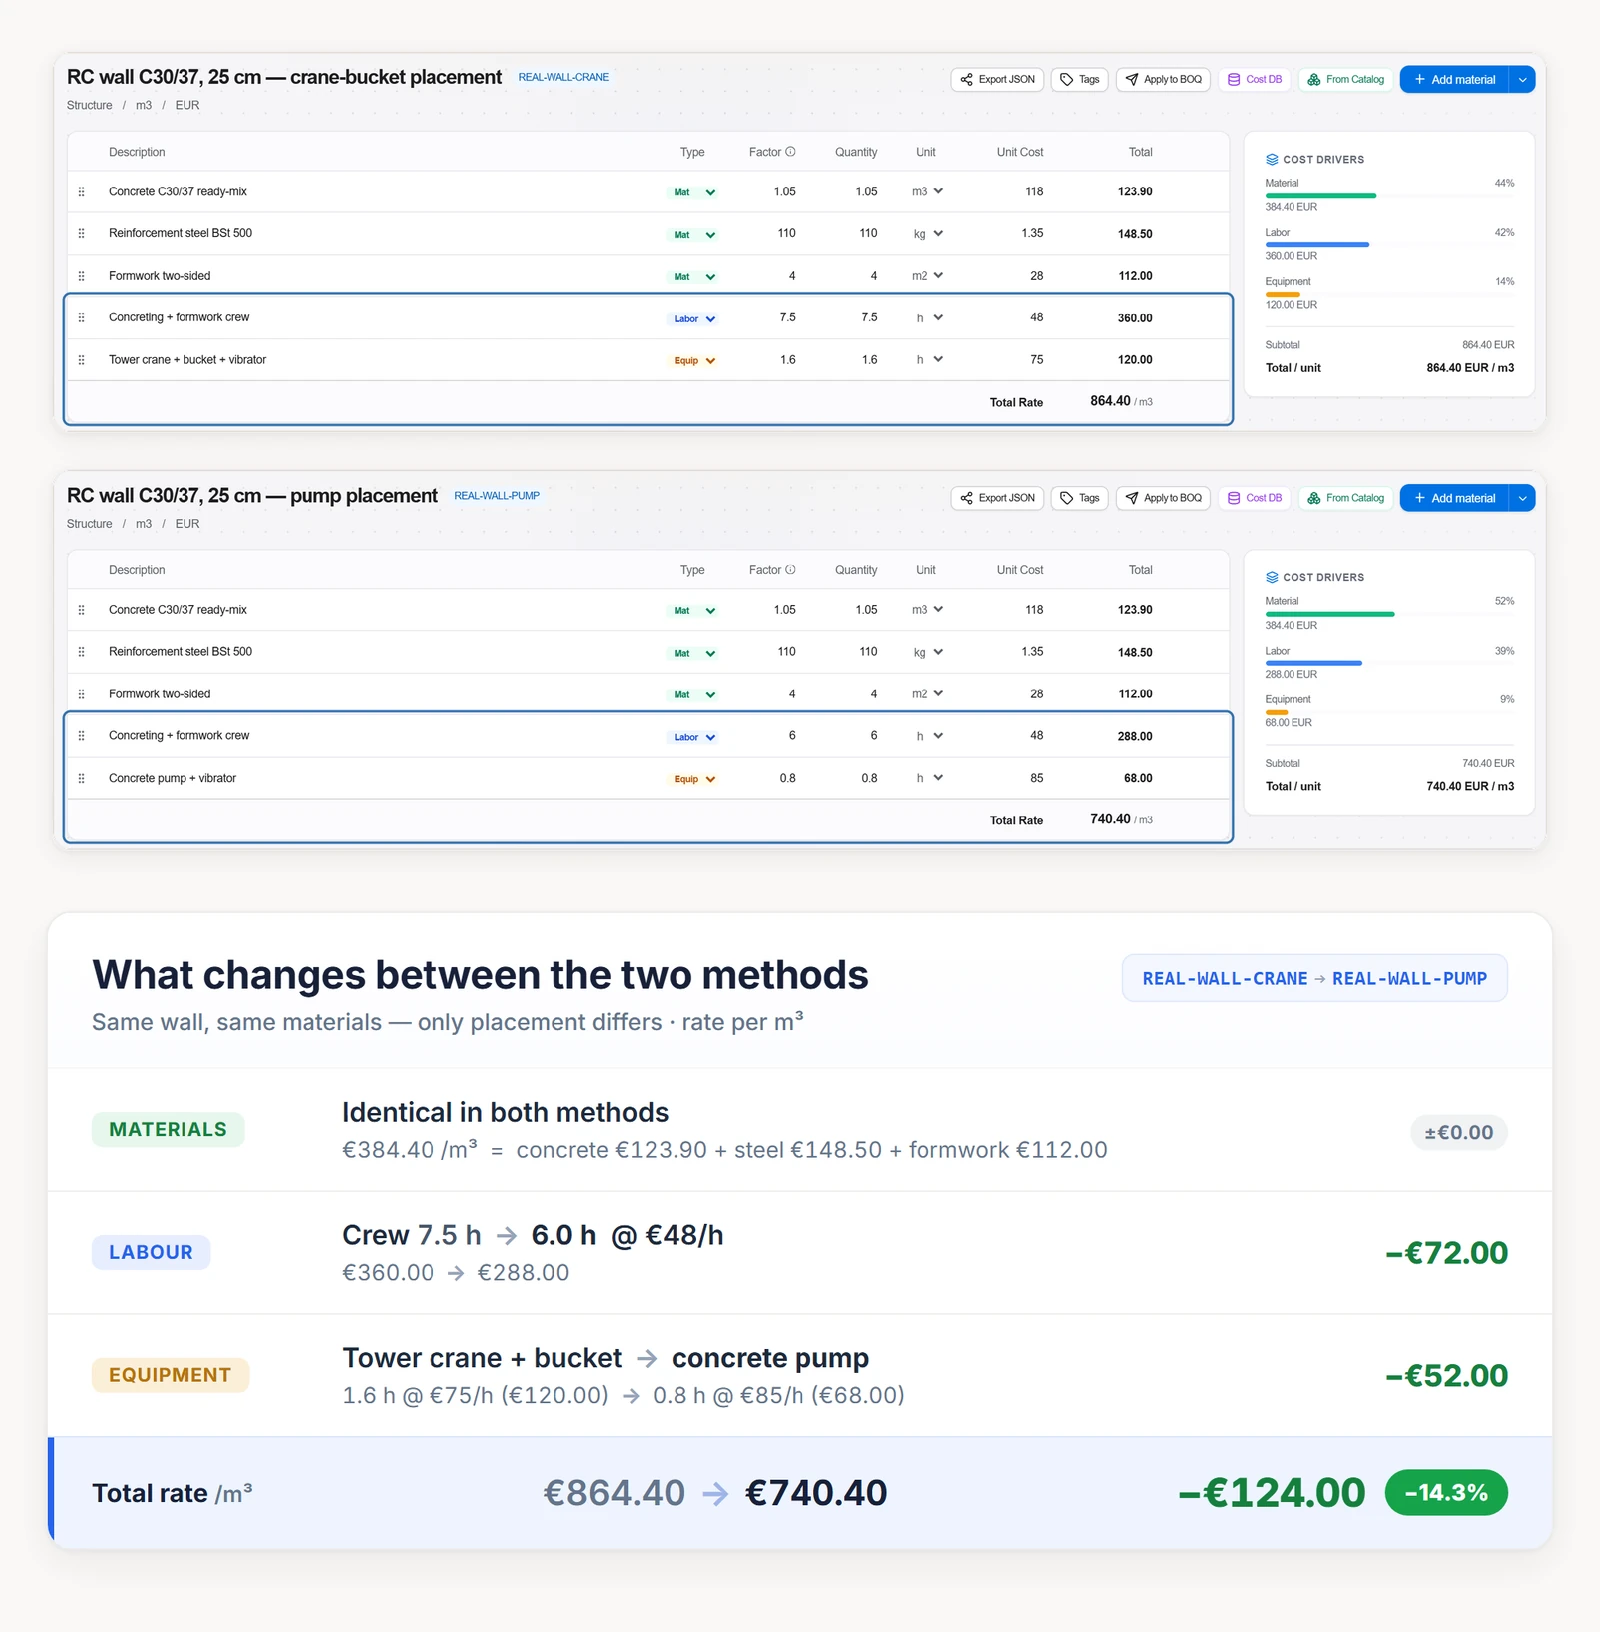Add material to crane-bucket placement
The width and height of the screenshot is (1600, 1632).
pyautogui.click(x=1454, y=80)
